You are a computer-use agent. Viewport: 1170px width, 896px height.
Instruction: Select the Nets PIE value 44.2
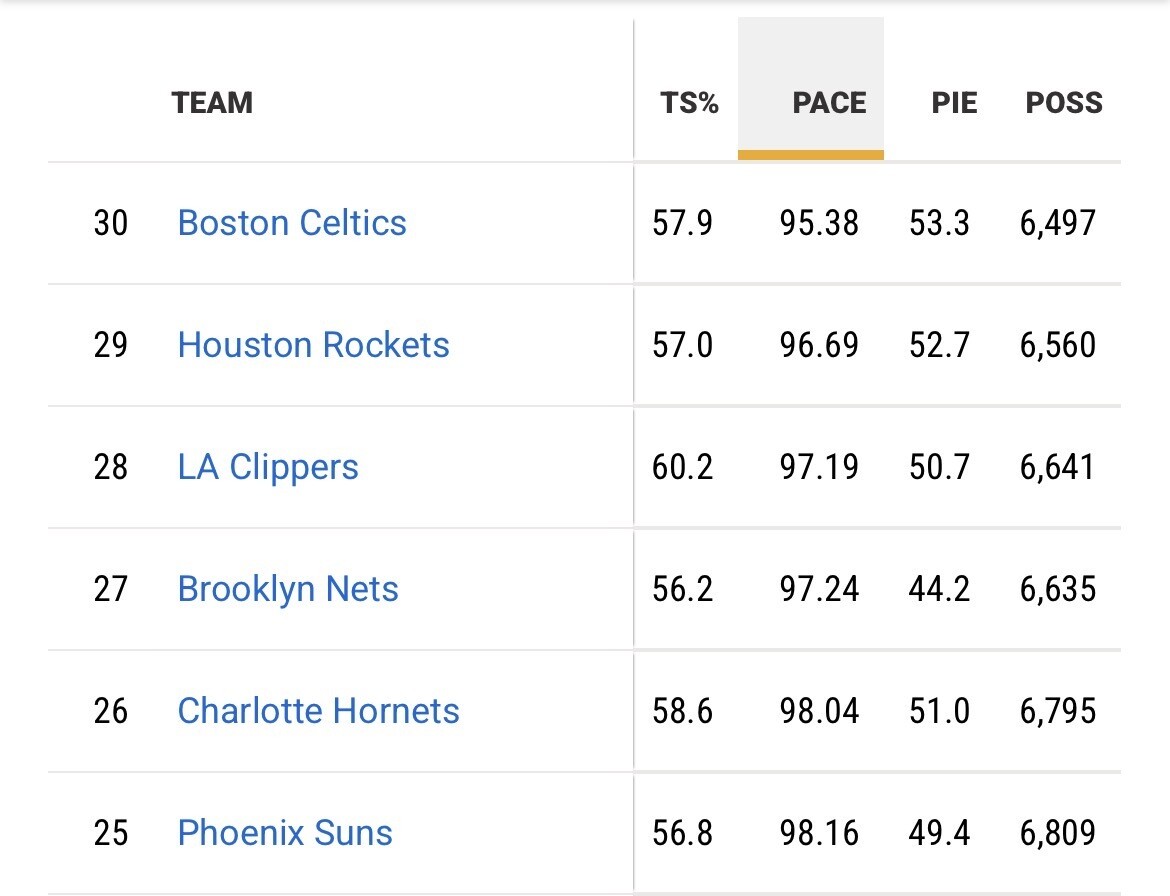[x=939, y=589]
